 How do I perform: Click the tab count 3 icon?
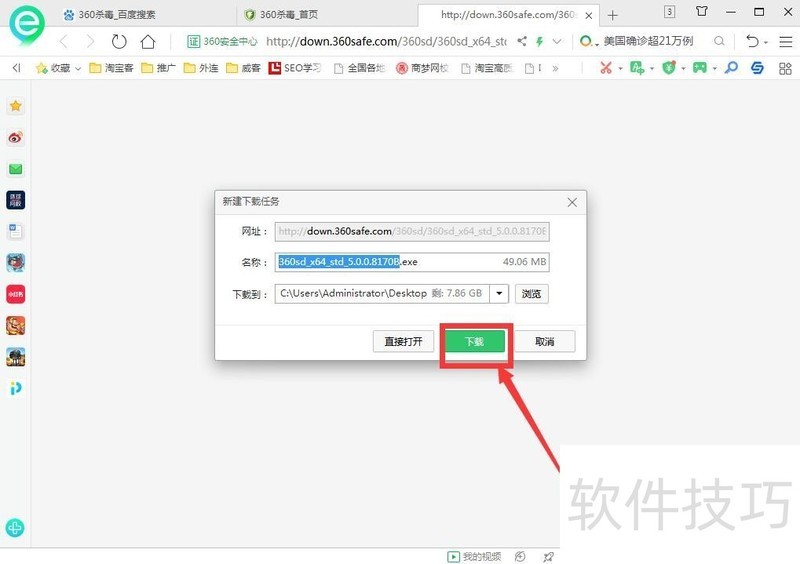[x=669, y=11]
